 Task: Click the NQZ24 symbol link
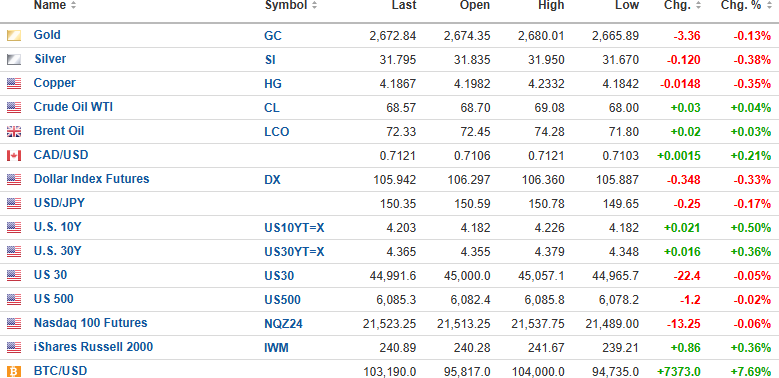pos(283,324)
